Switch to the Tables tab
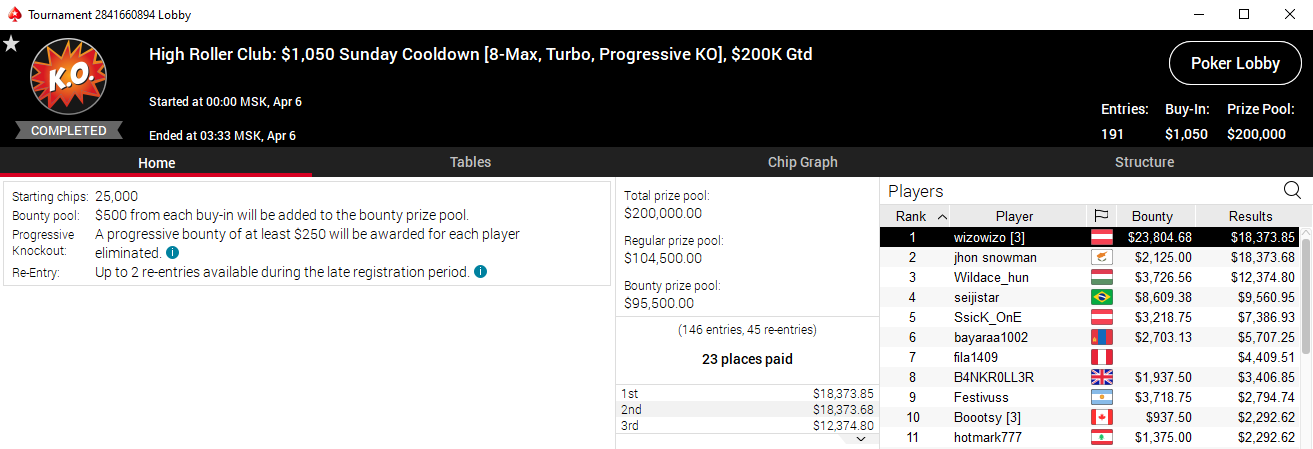The width and height of the screenshot is (1313, 449). [470, 162]
